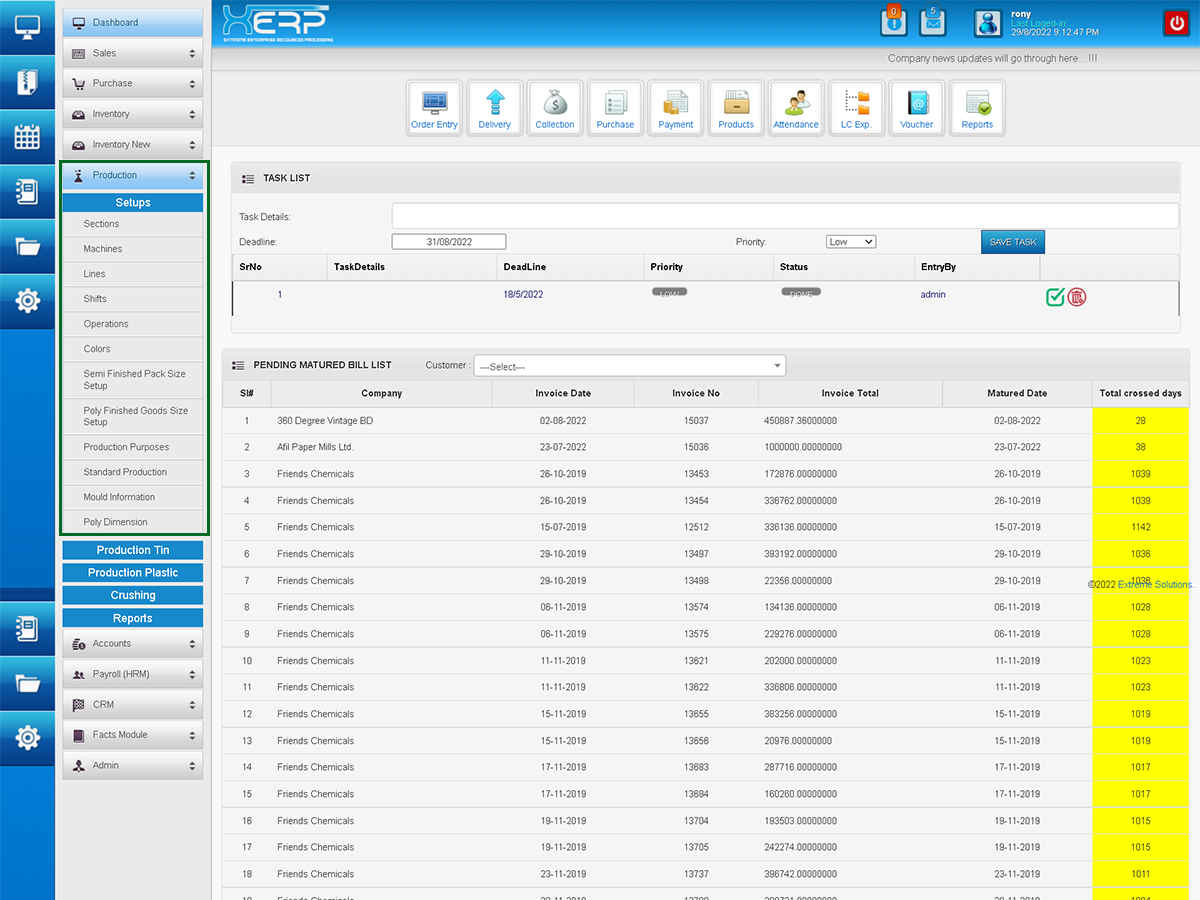Click the 18/5/2022 deadline link
The height and width of the screenshot is (900, 1200).
pyautogui.click(x=523, y=295)
